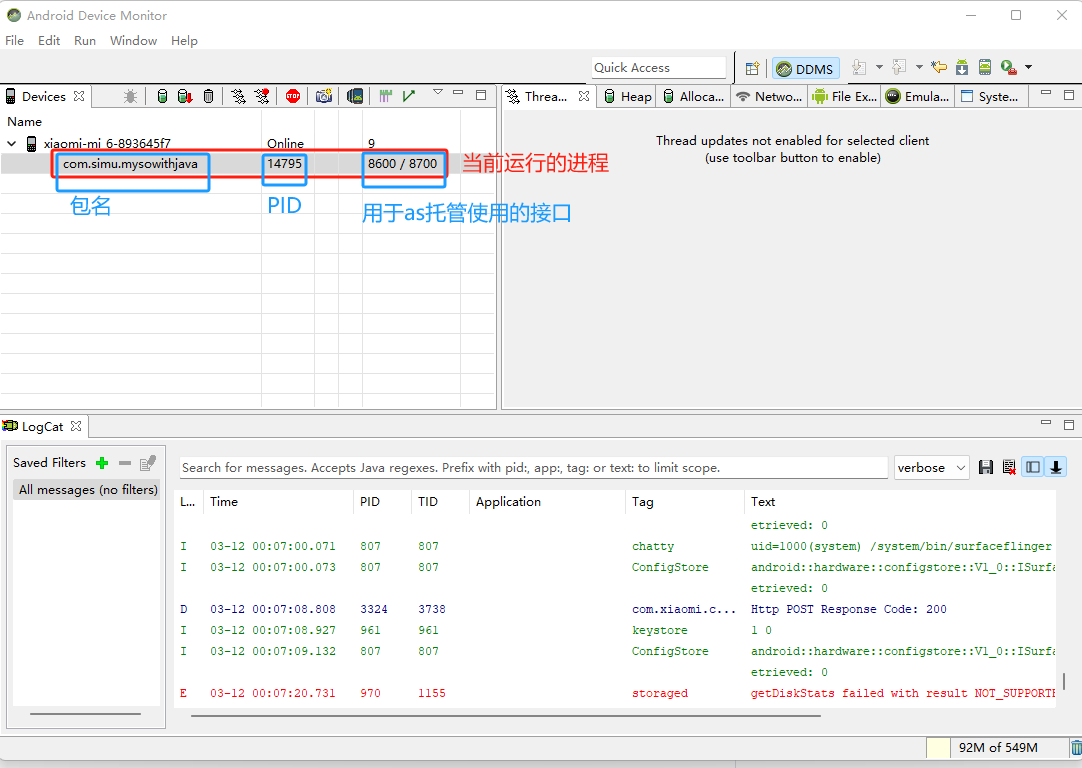Start OpenGL trace green arrow icon
1082x768 pixels.
click(x=409, y=97)
